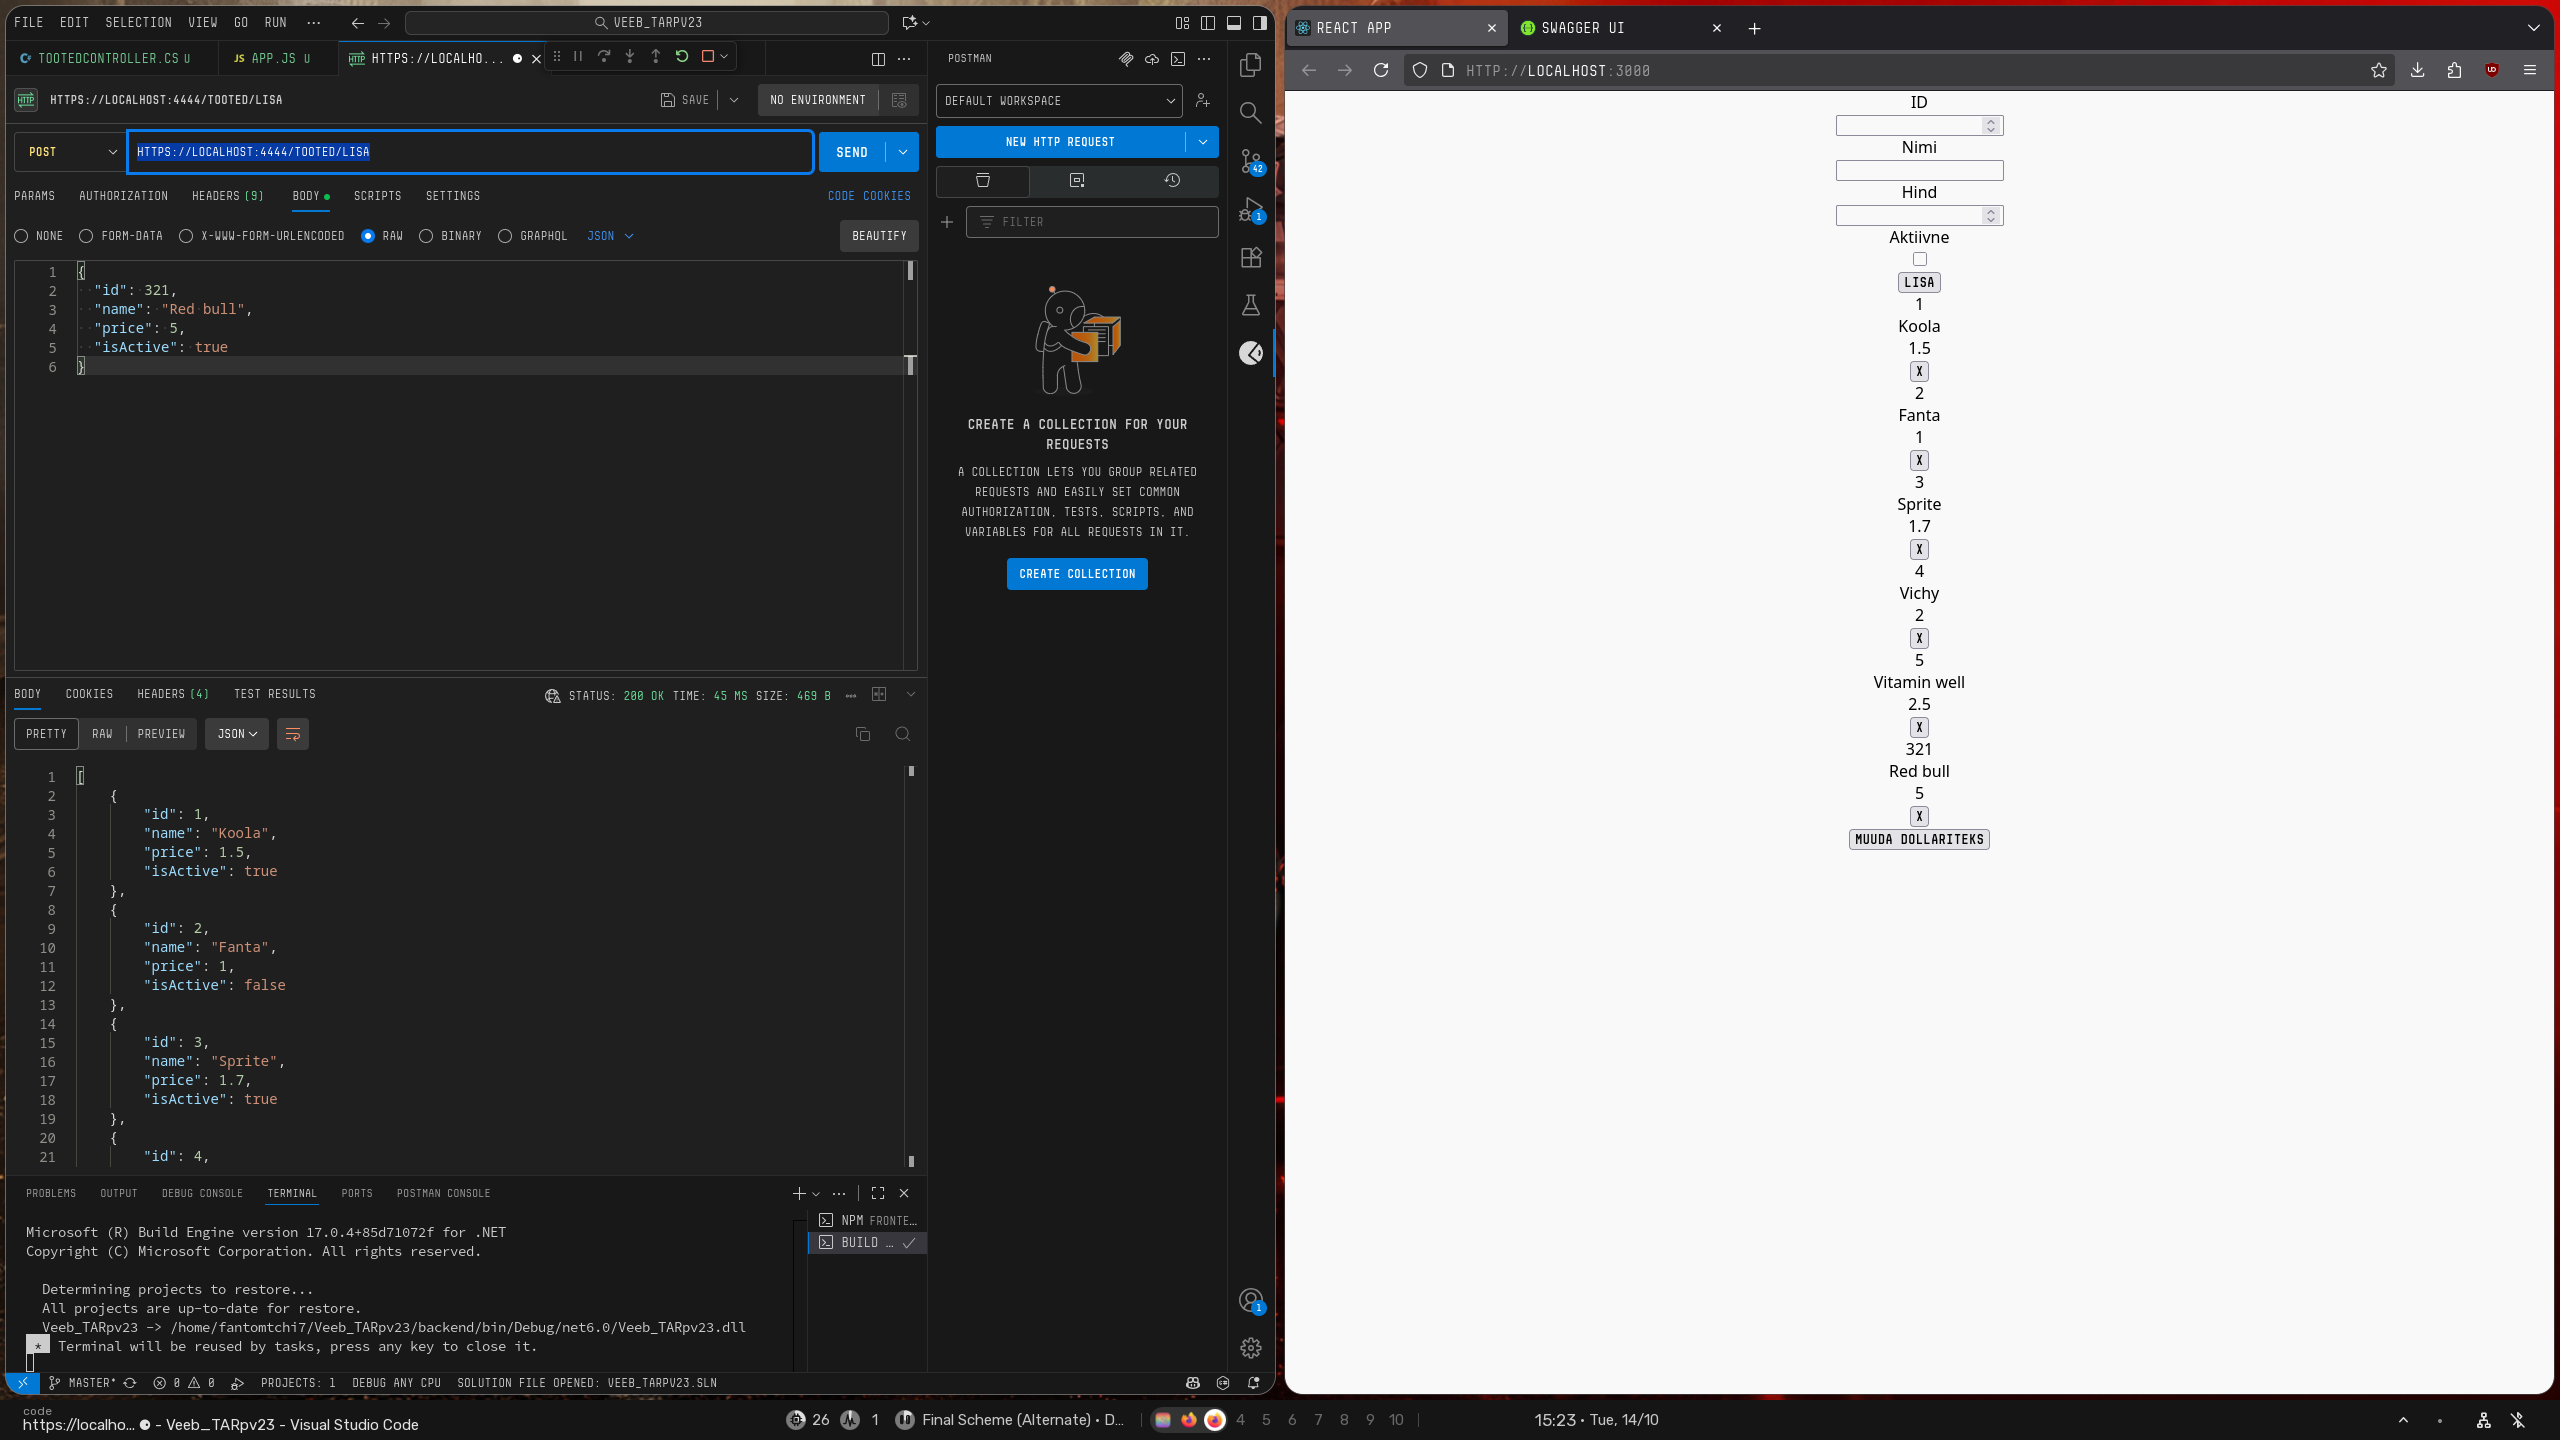Image resolution: width=2560 pixels, height=1440 pixels.
Task: Switch to the Authorization tab
Action: [123, 196]
